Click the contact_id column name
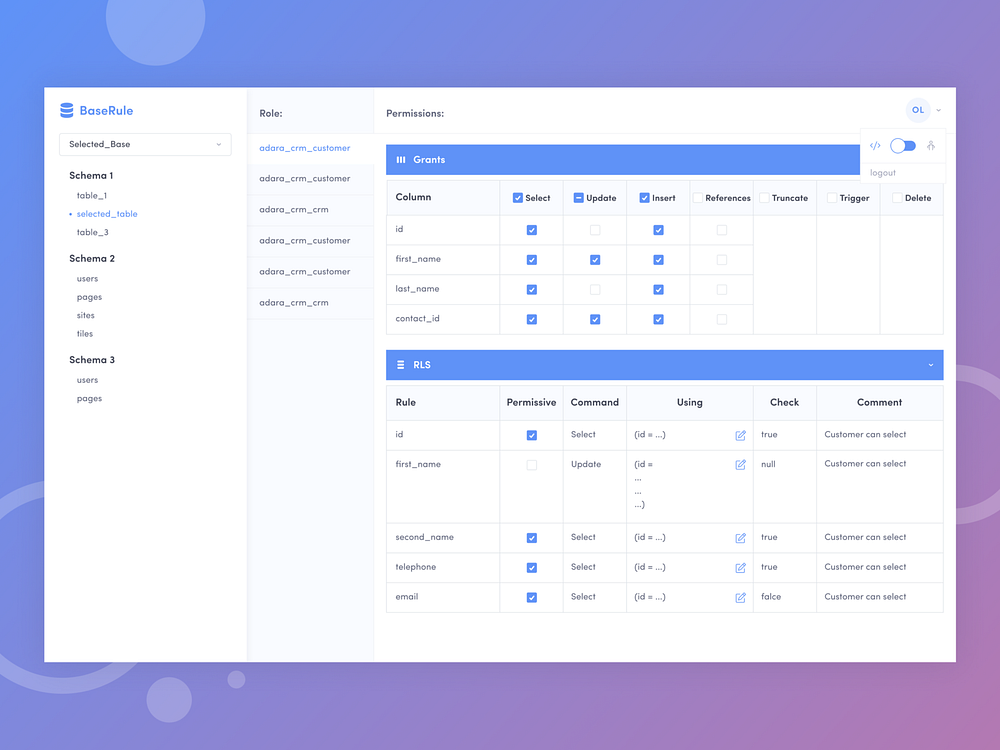The height and width of the screenshot is (750, 1000). click(417, 319)
